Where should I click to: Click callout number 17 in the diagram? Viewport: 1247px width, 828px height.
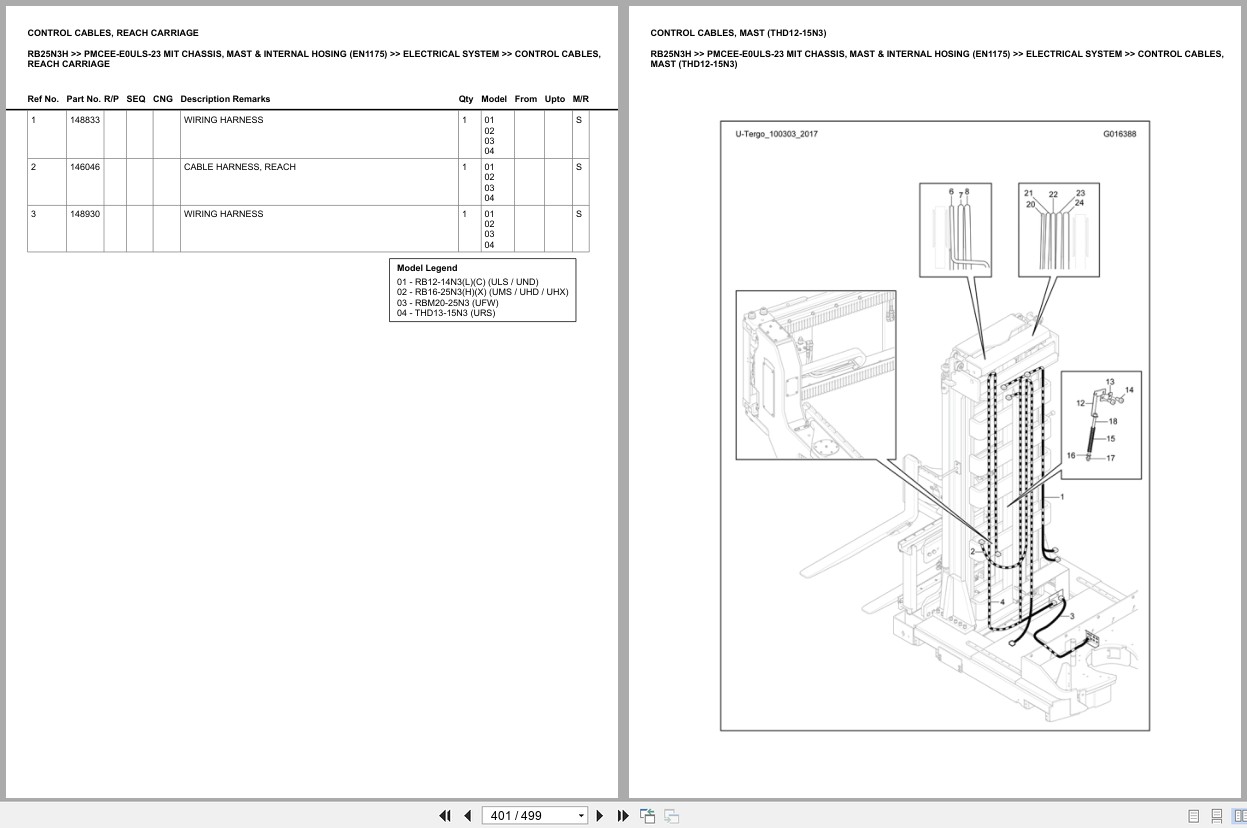click(1110, 459)
